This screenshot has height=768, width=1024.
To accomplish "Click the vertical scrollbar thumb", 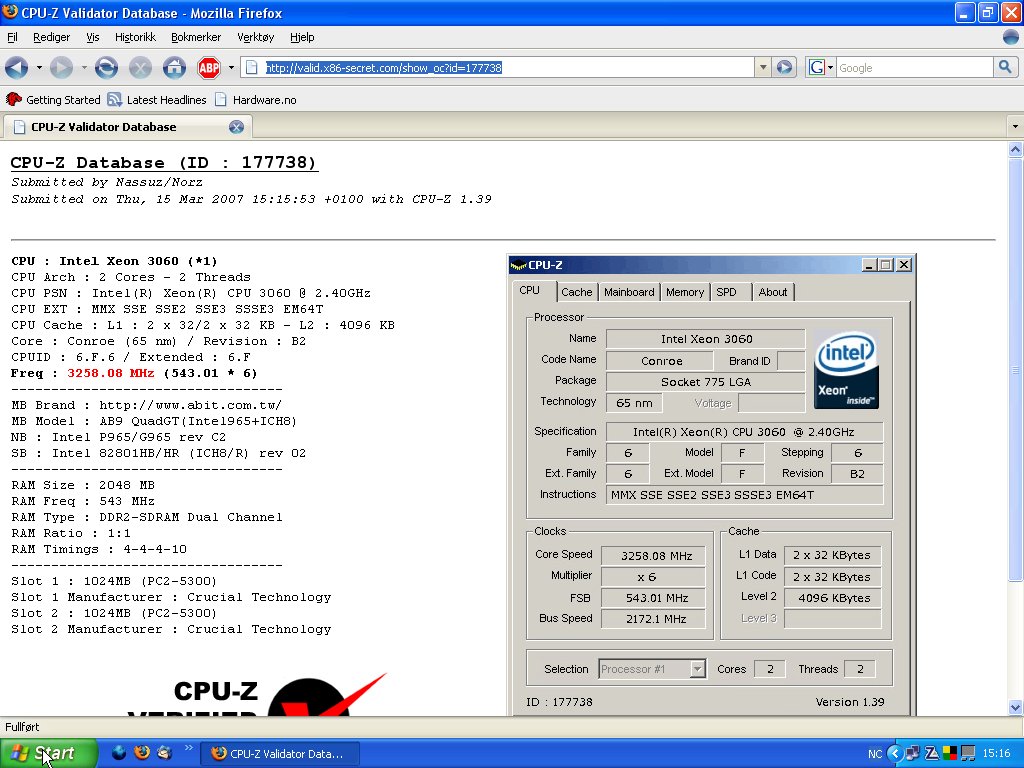I will pos(1015,369).
